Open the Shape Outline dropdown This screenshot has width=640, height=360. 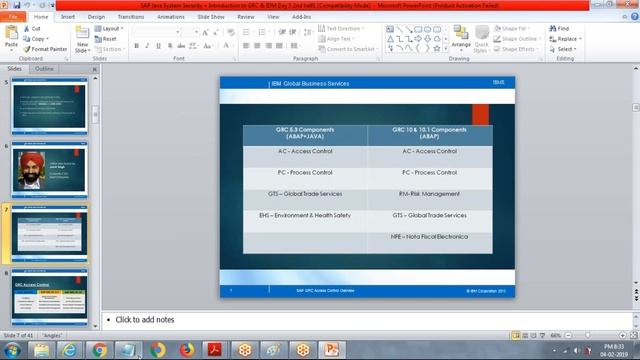tap(517, 39)
